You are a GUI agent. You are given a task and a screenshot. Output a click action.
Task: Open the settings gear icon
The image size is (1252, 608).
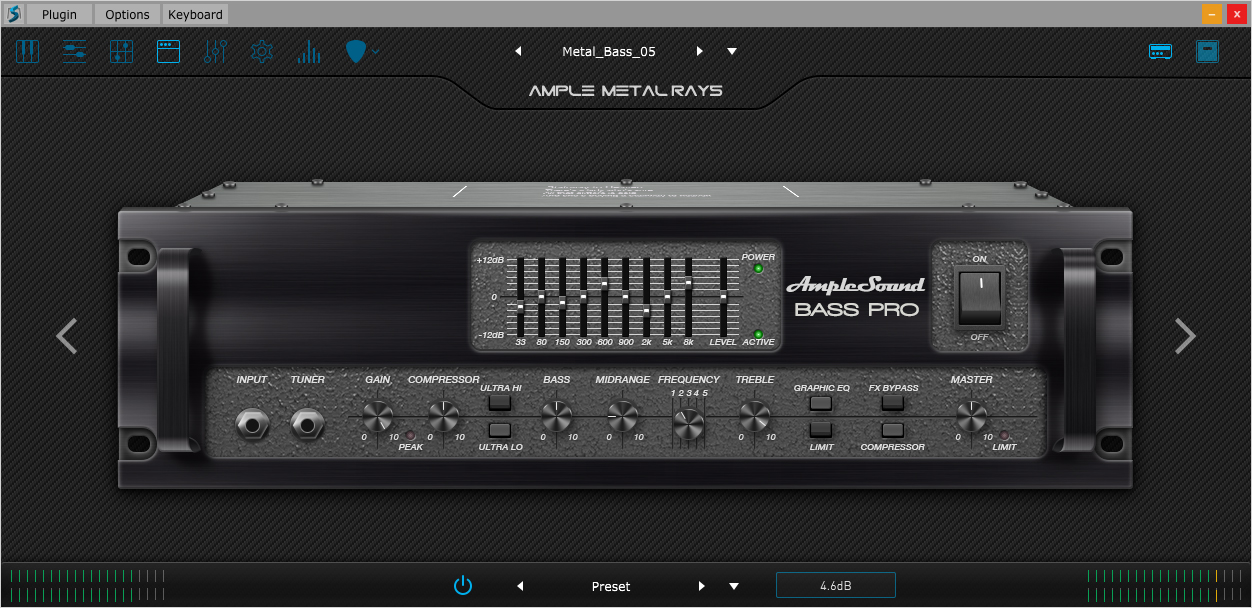coord(262,51)
